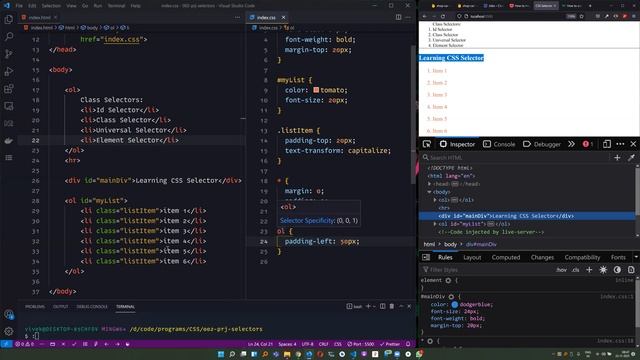Open the Compatibility sidebar tab

582,257
